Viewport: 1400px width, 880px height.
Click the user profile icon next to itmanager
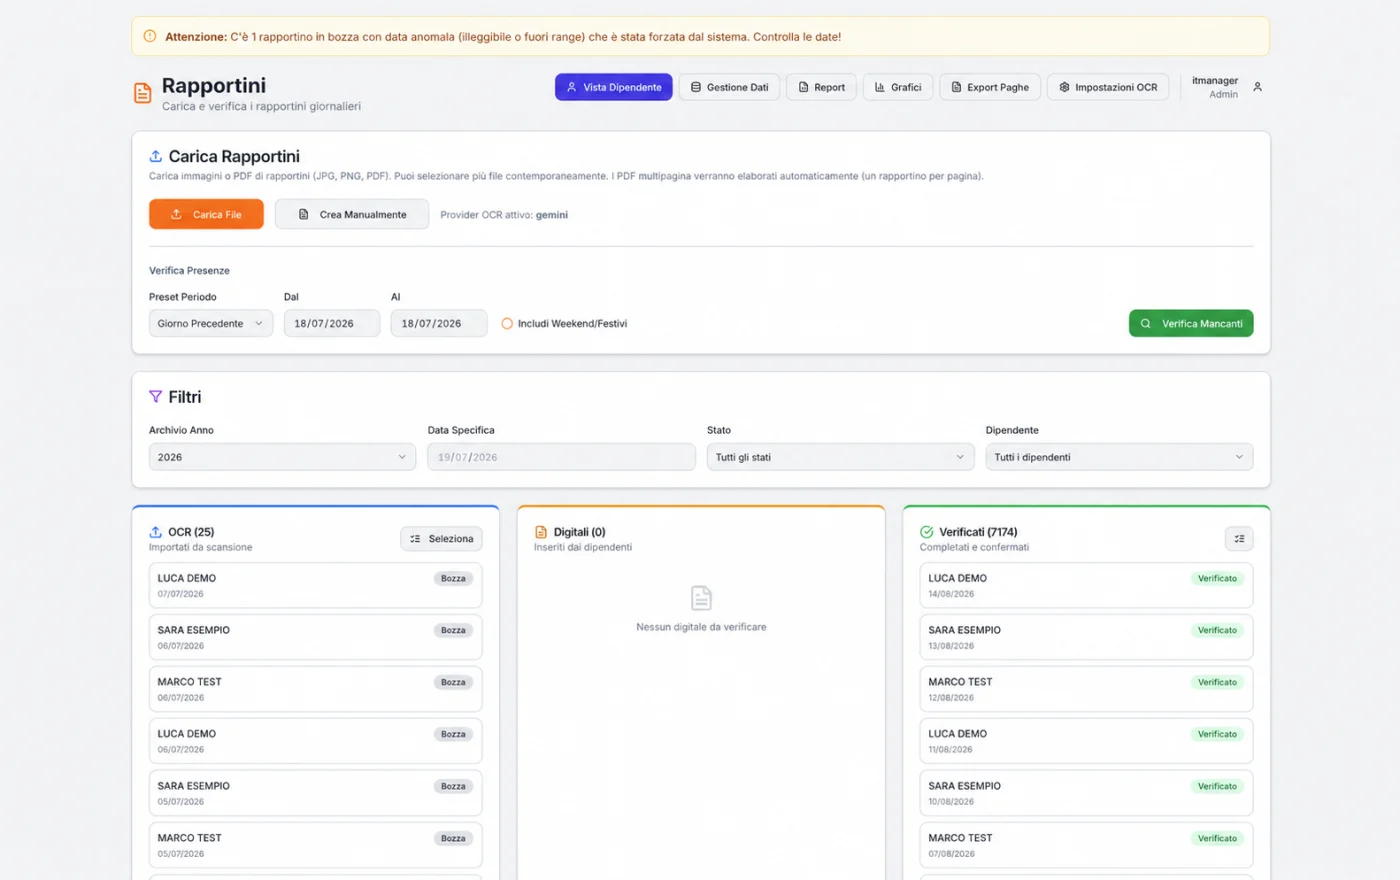tap(1257, 87)
